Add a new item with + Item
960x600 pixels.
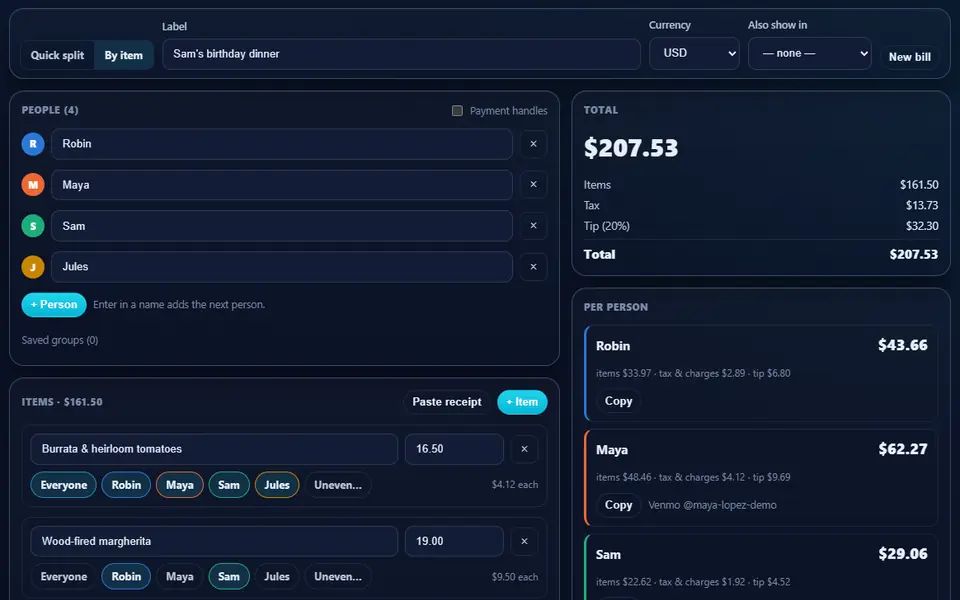tap(522, 402)
